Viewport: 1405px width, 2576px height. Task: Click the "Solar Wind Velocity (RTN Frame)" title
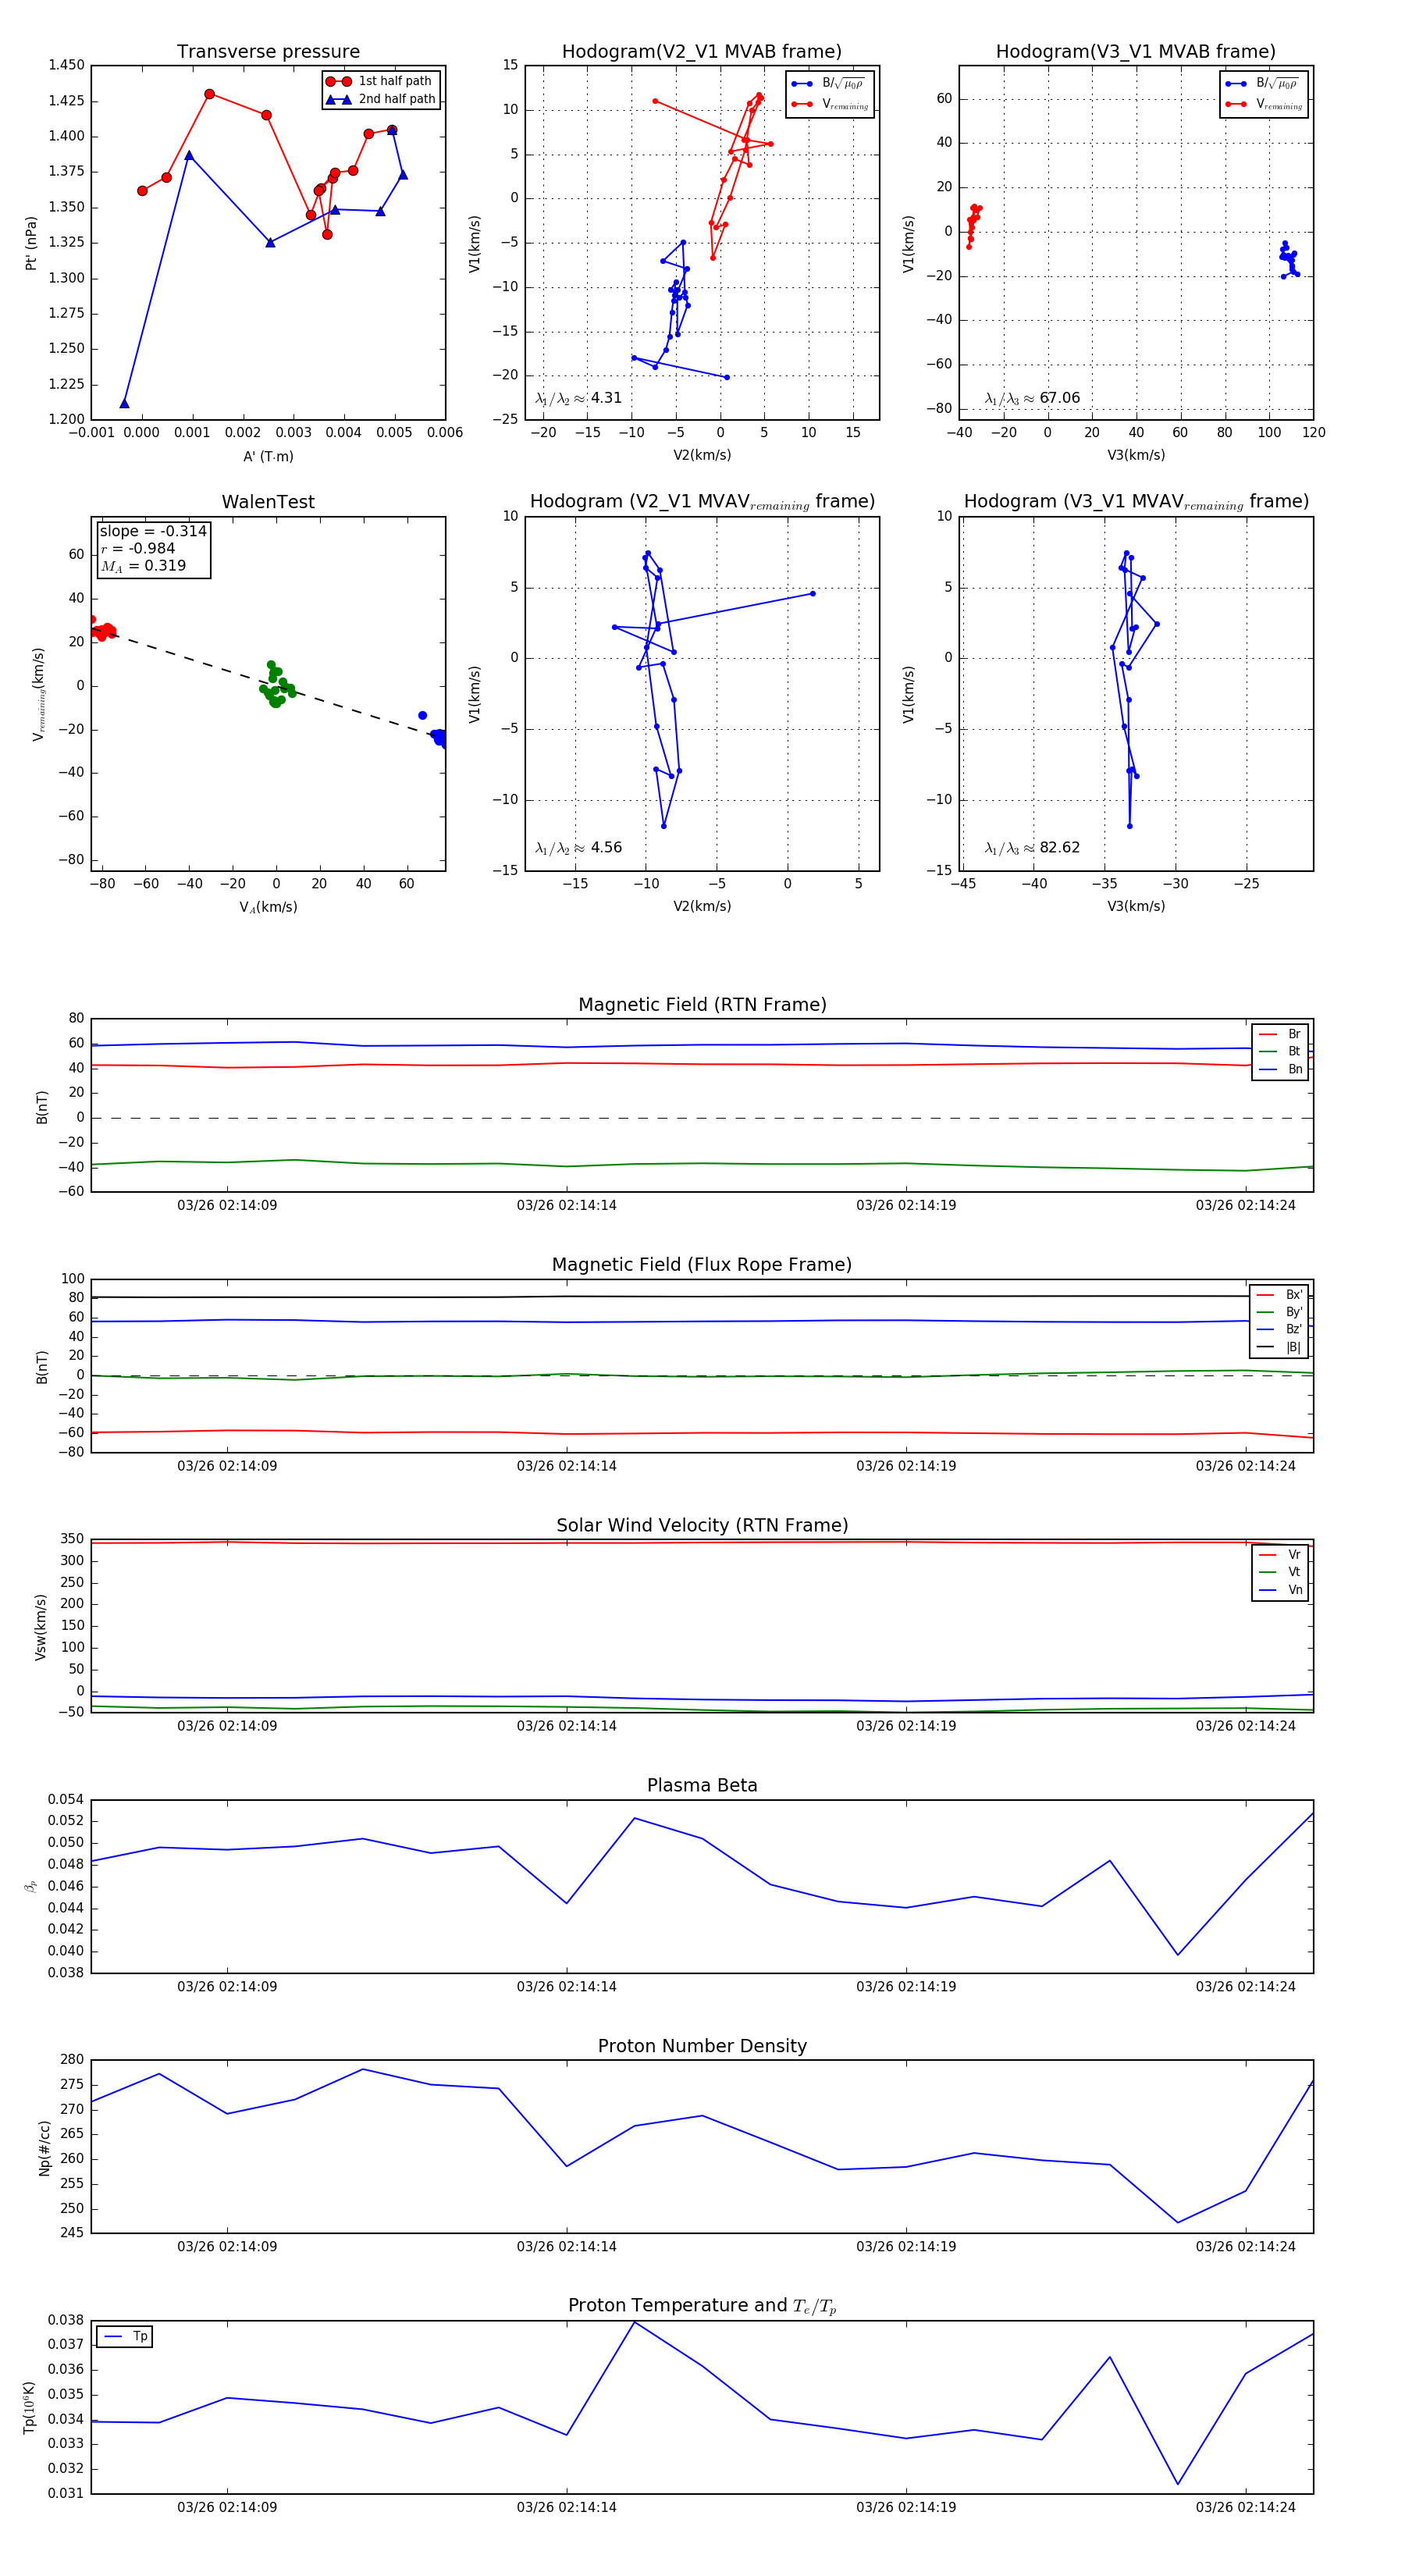point(702,1525)
